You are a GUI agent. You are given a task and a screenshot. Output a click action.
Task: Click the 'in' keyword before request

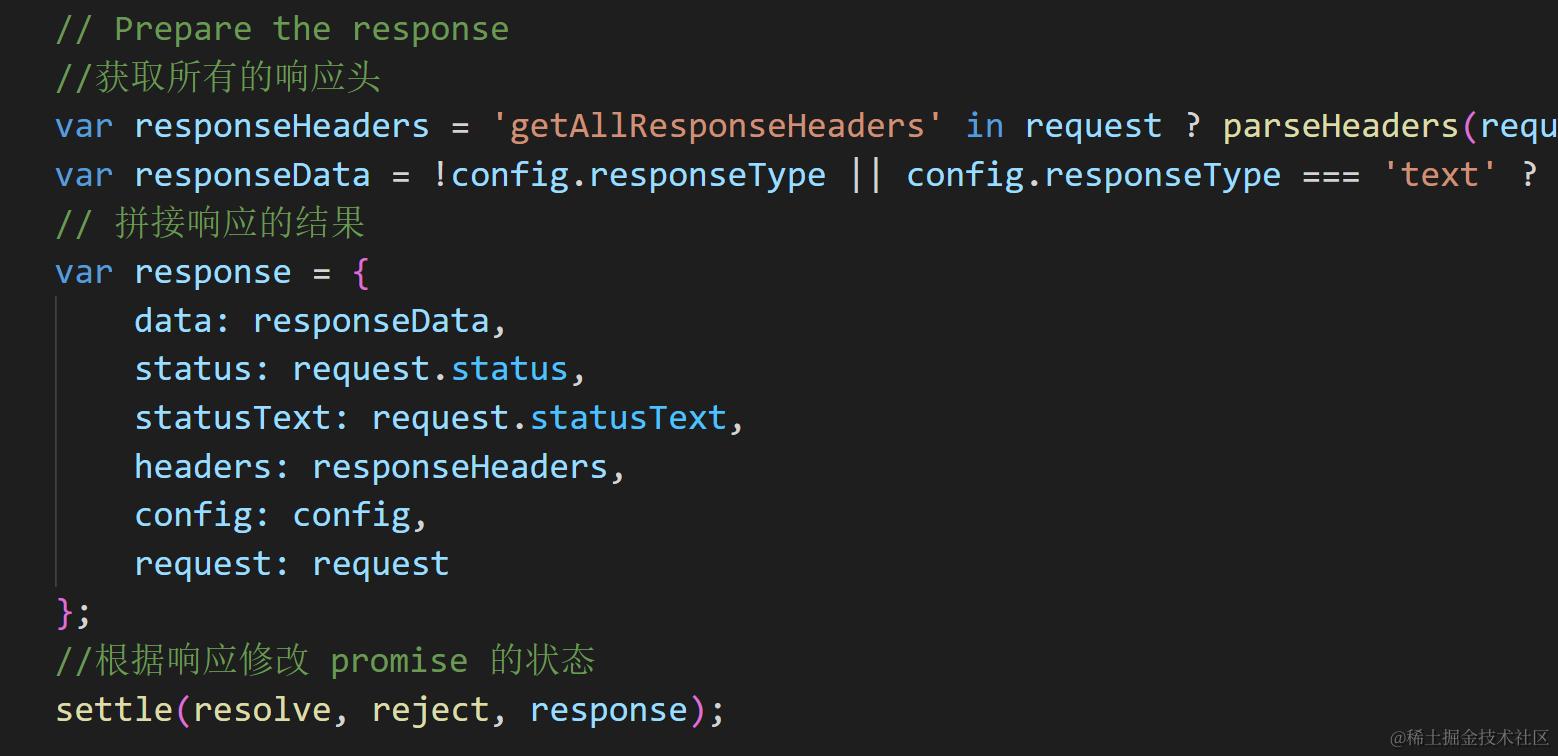984,126
